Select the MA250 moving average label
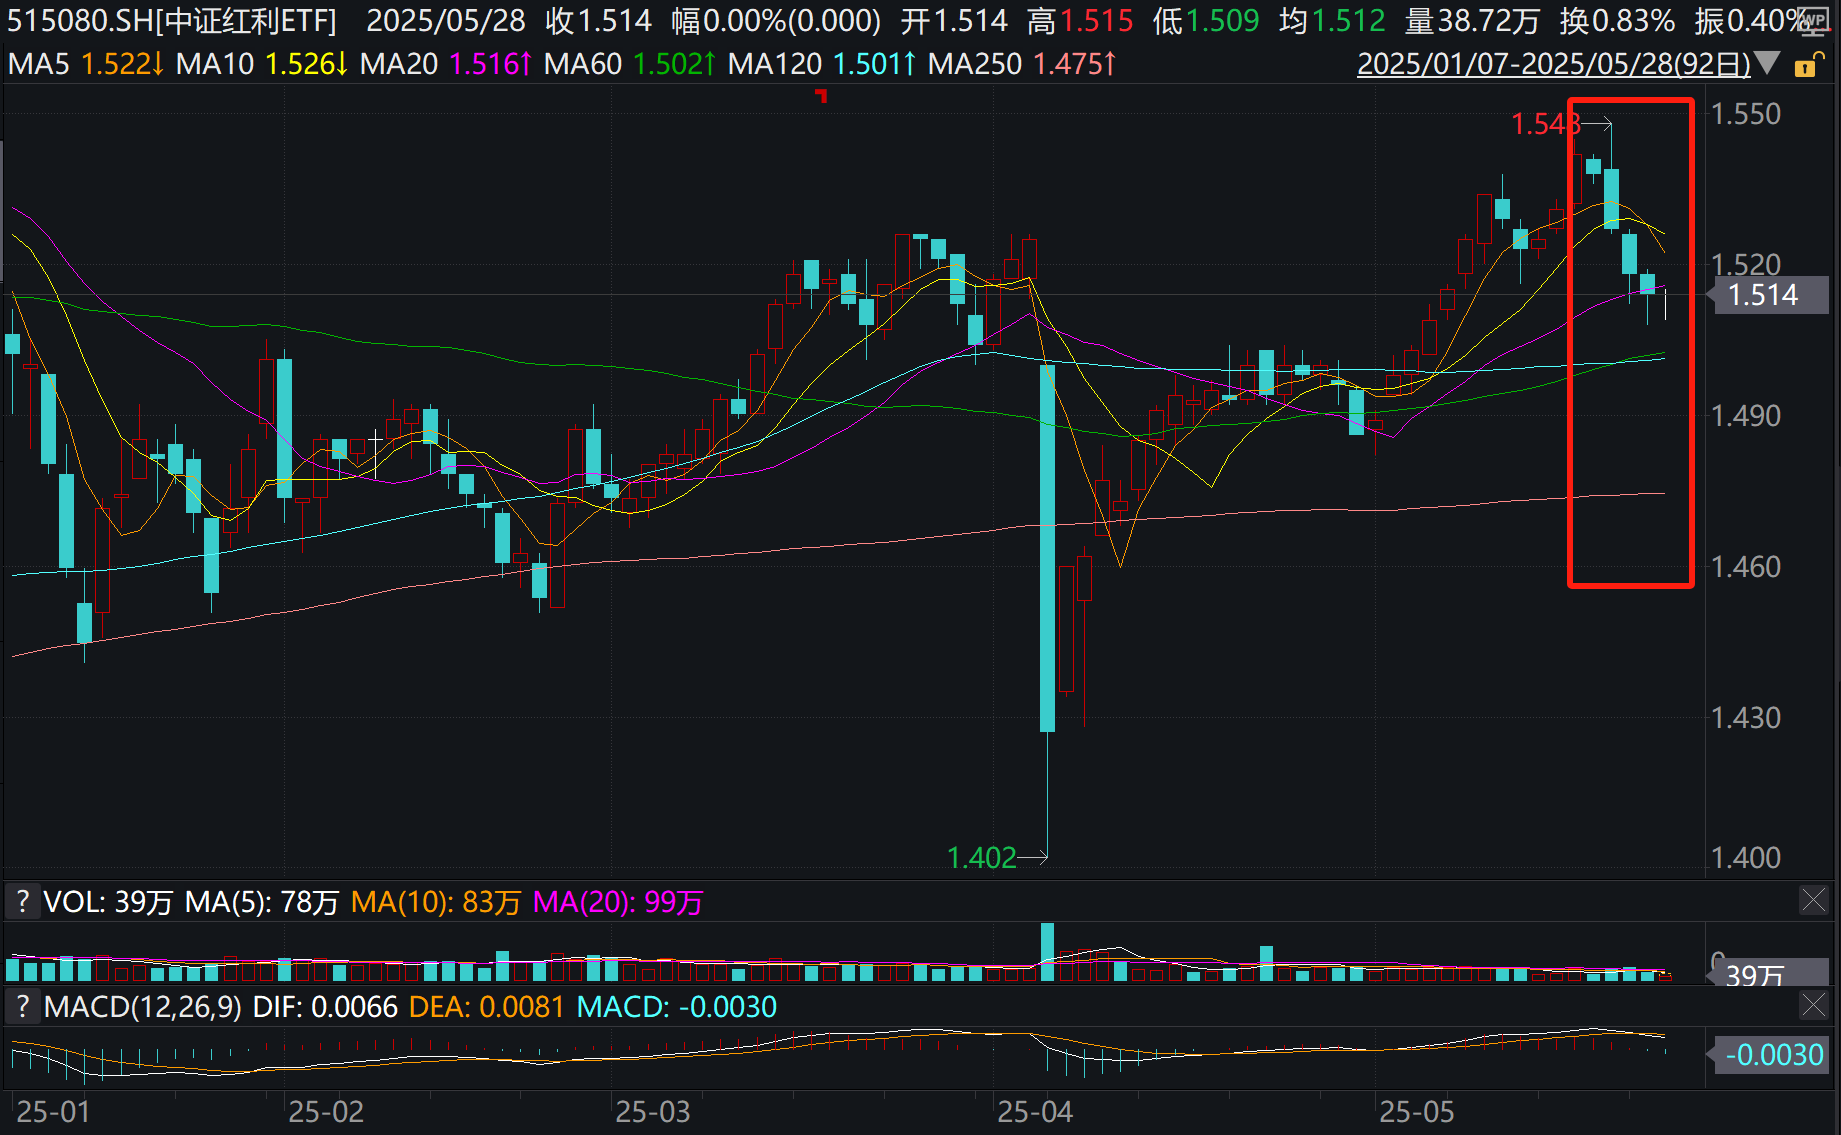This screenshot has width=1841, height=1135. click(x=1021, y=64)
